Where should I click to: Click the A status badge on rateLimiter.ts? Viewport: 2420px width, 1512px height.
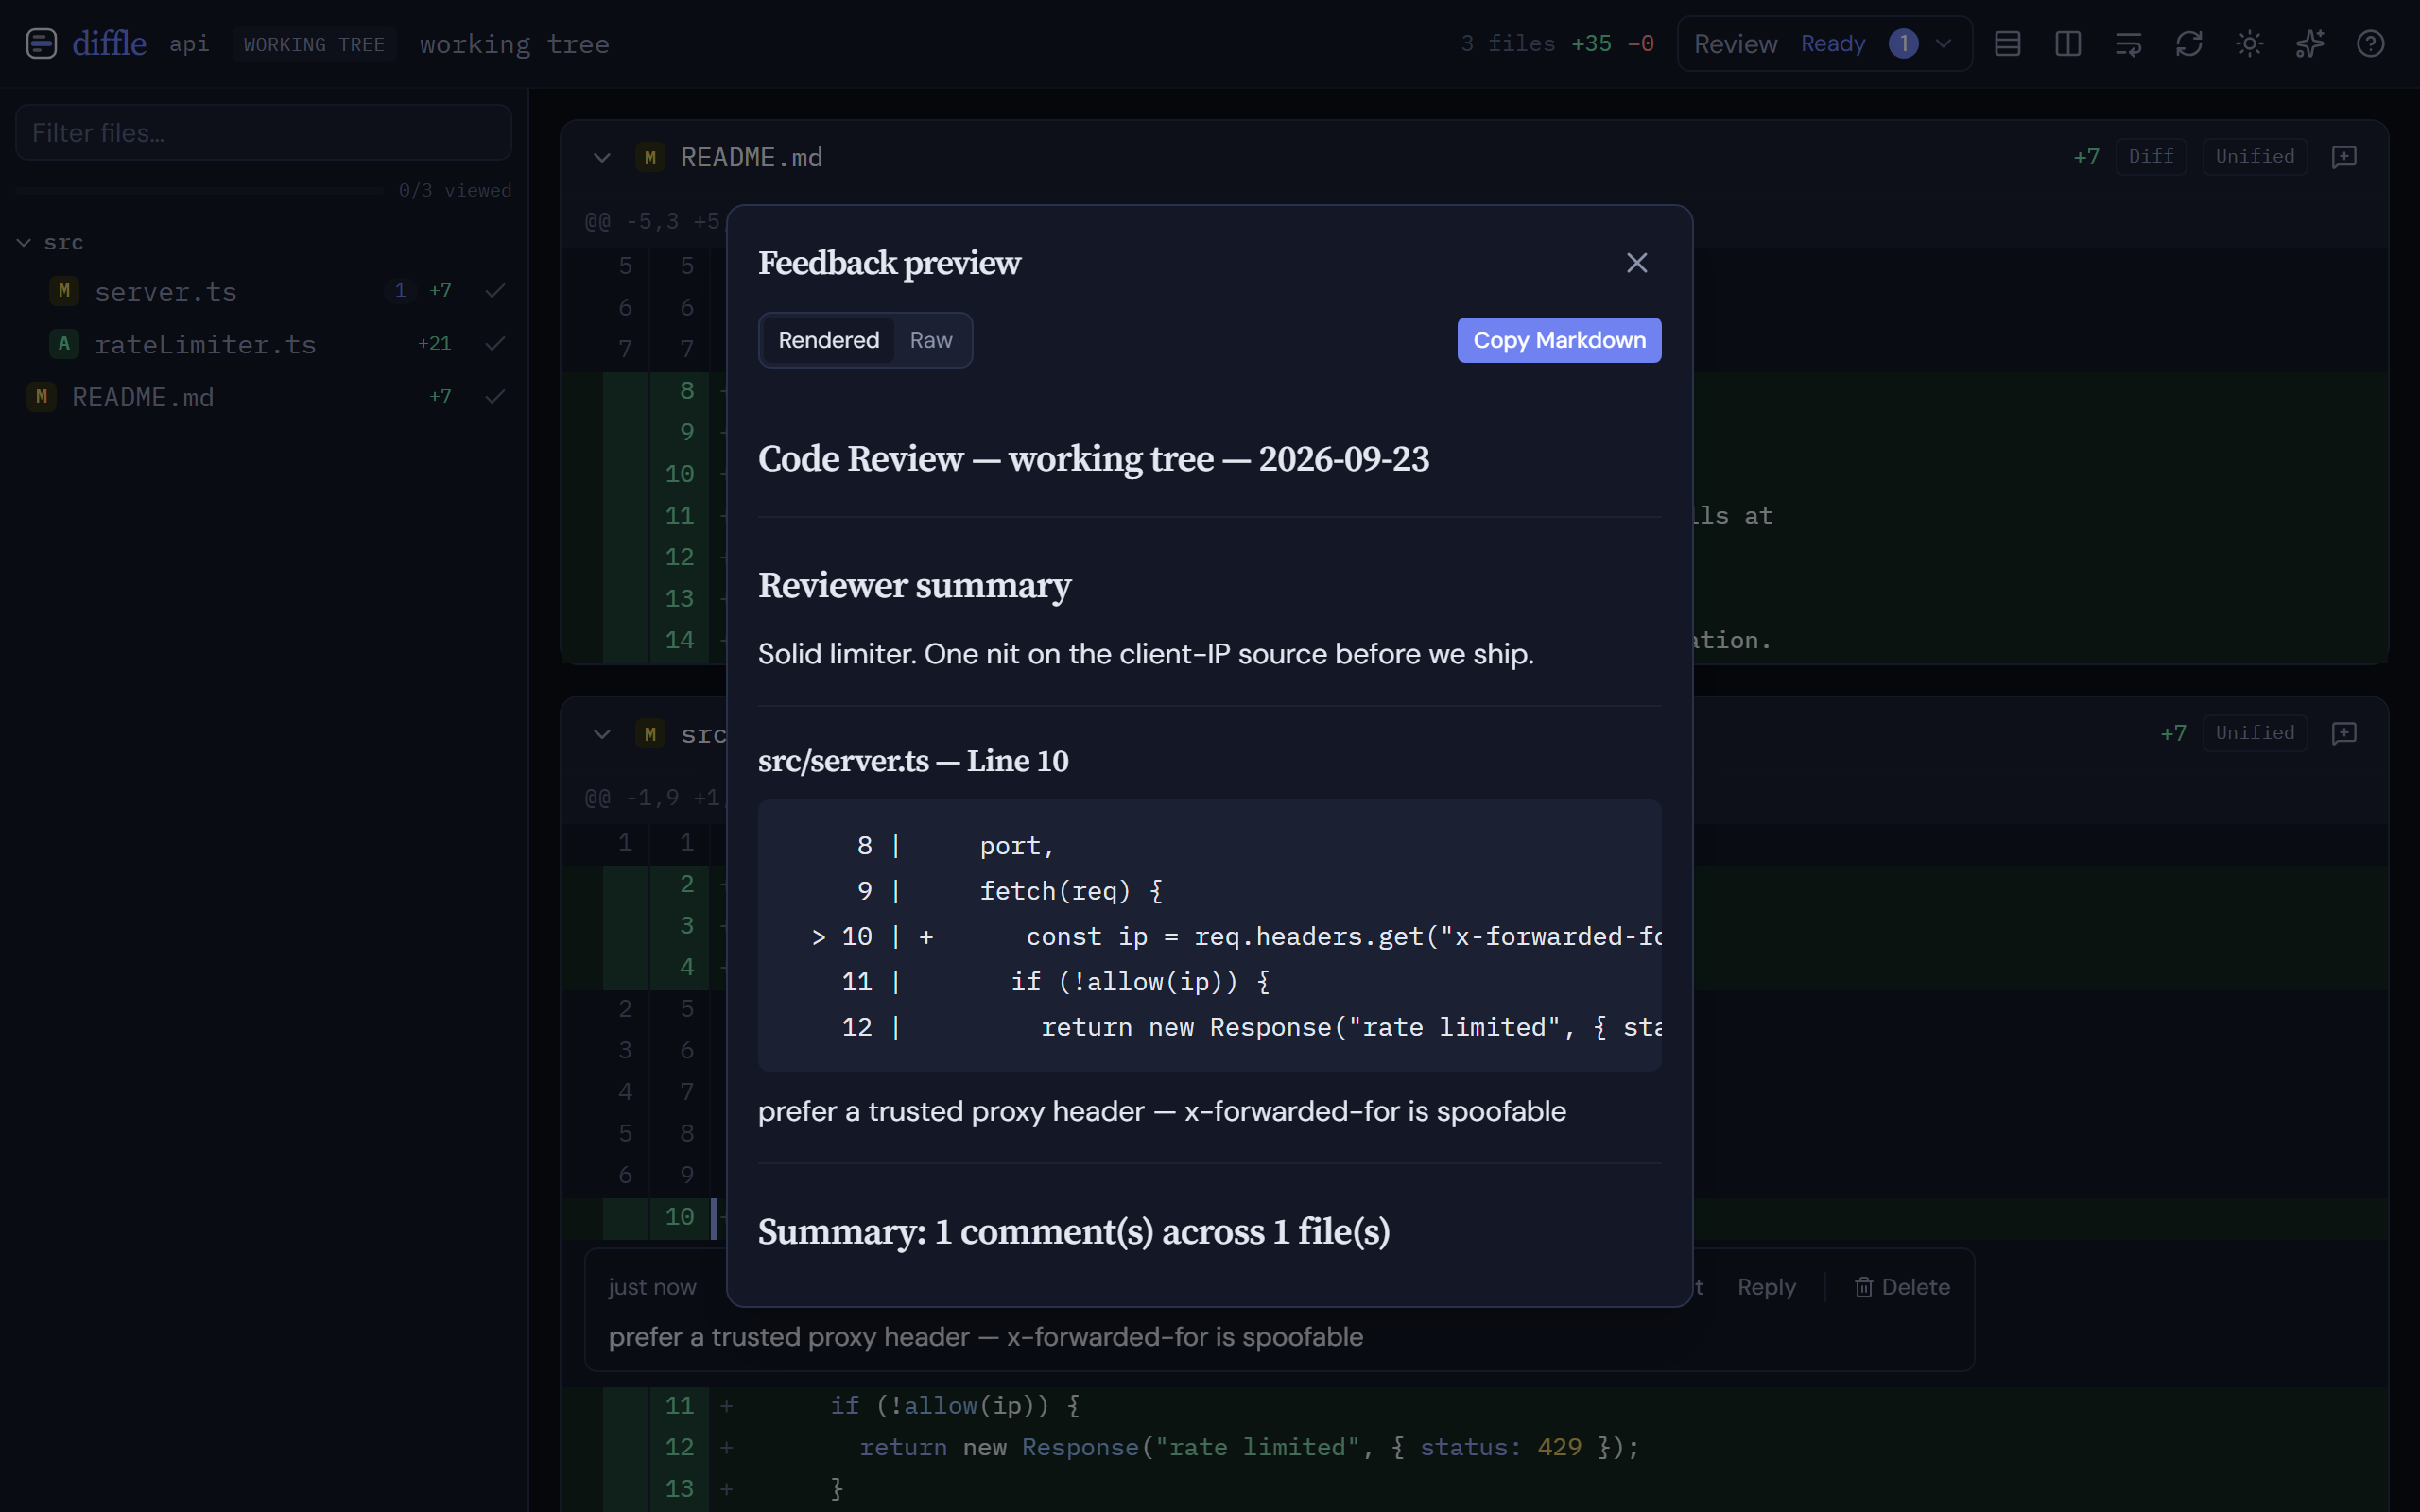64,344
